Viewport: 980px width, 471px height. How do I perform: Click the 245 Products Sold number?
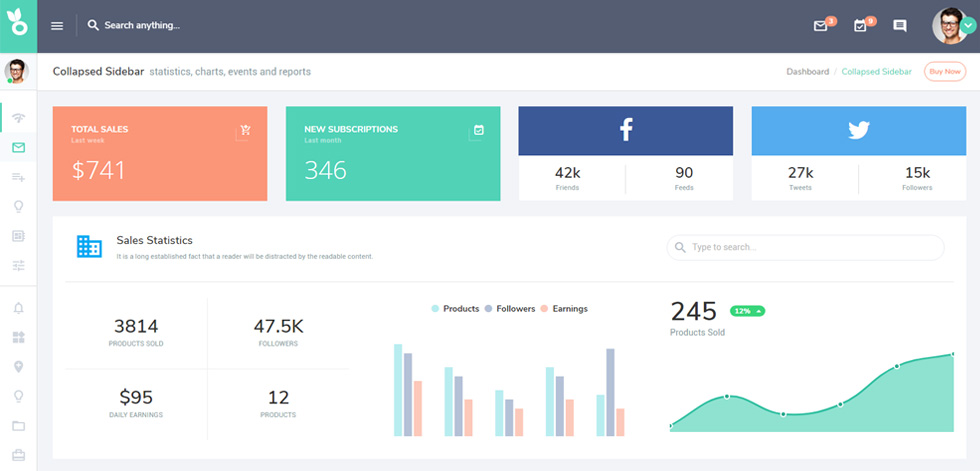pyautogui.click(x=694, y=312)
